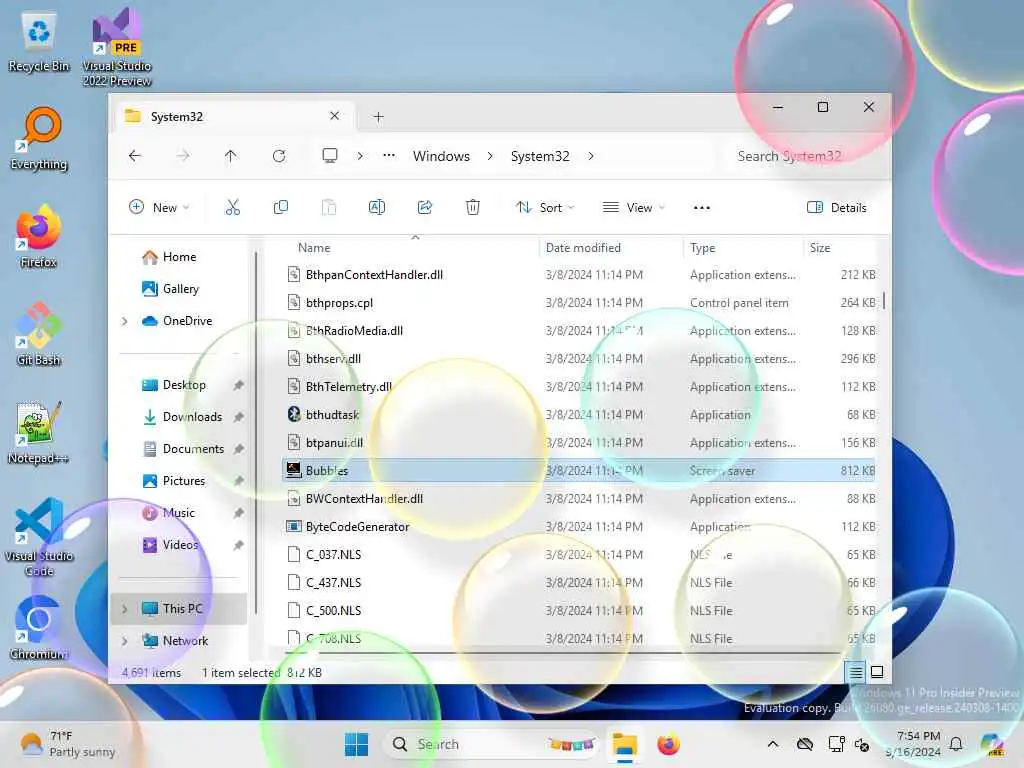Open the See more ellipsis in toolbar
The height and width of the screenshot is (768, 1024).
(x=702, y=208)
